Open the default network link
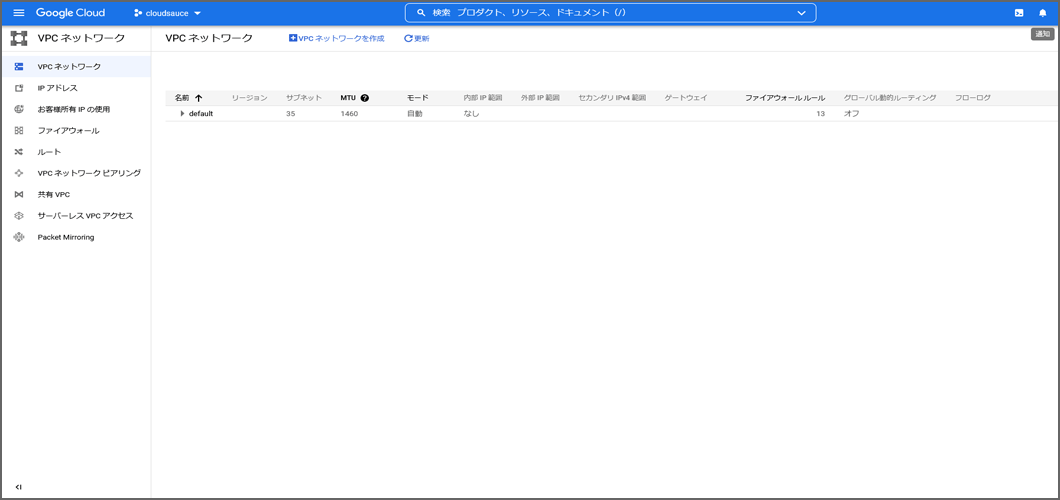 [201, 114]
